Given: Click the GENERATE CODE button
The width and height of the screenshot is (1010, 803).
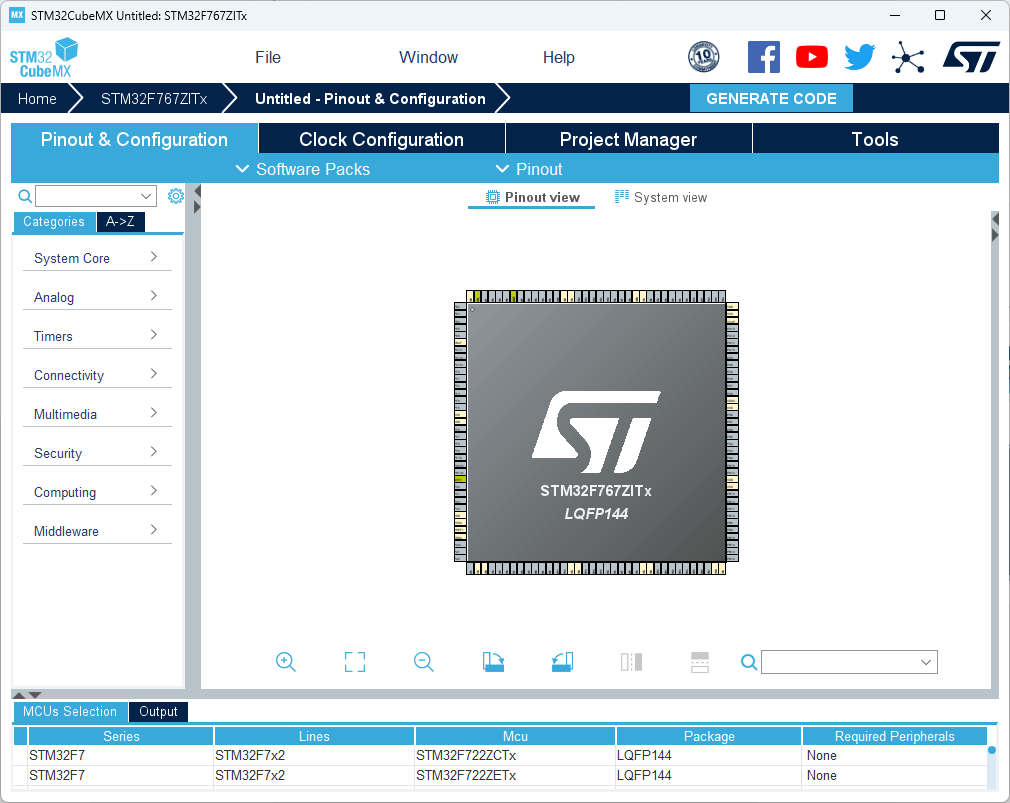Looking at the screenshot, I should (x=771, y=99).
